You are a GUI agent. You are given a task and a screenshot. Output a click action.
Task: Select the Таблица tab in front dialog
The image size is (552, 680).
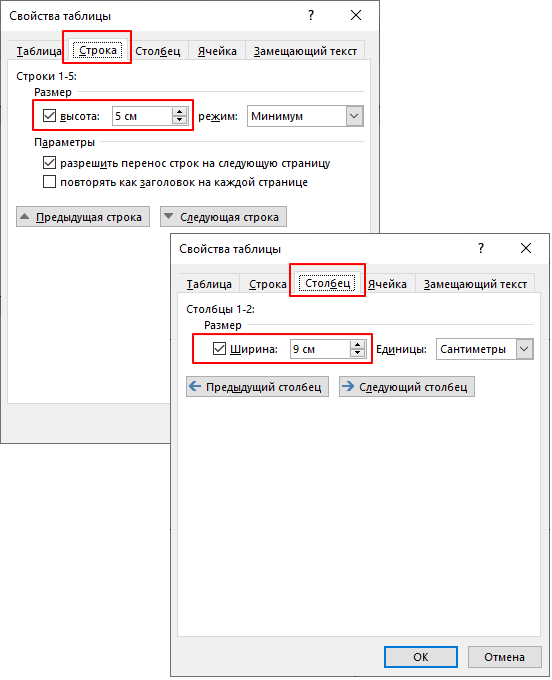[209, 284]
